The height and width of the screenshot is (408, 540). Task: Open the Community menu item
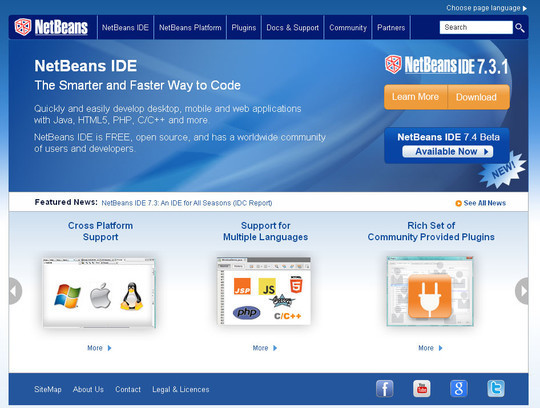point(348,28)
